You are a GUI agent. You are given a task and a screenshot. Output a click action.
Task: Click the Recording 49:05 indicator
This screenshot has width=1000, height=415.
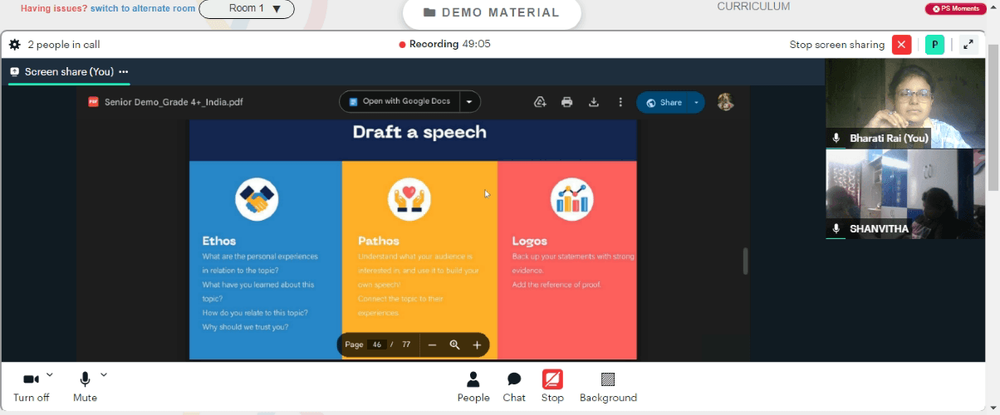point(445,45)
